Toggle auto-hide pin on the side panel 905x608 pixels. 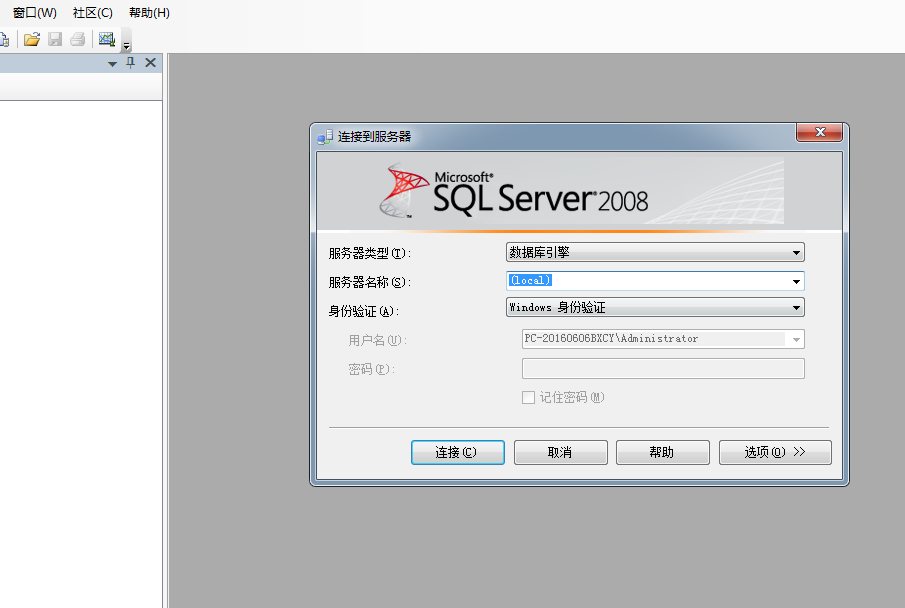130,62
